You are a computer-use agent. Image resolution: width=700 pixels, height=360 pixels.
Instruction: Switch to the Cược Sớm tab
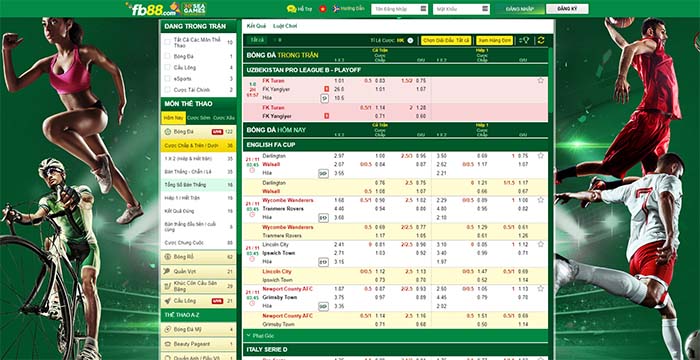point(199,118)
